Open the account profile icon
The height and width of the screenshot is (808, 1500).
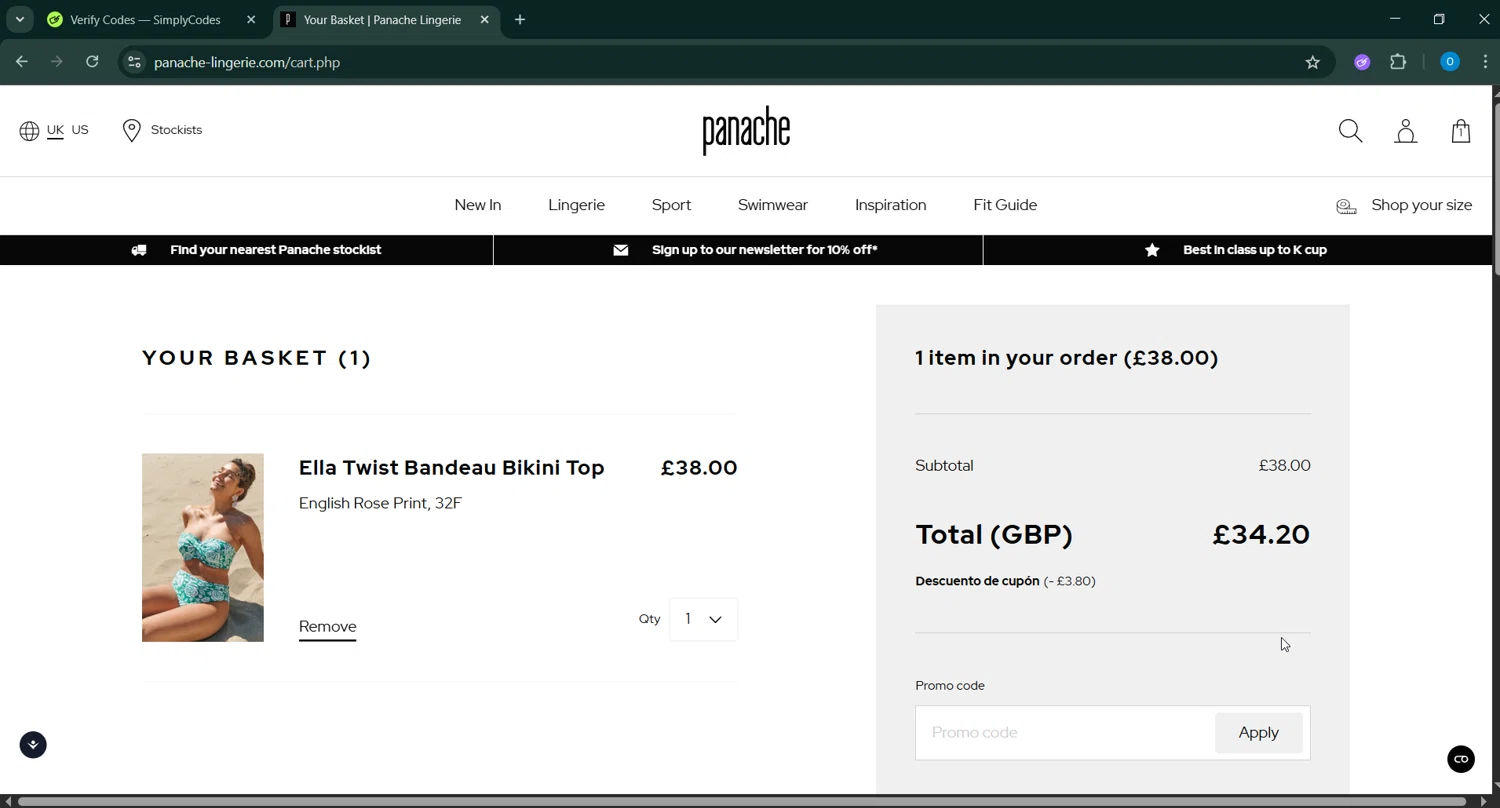[x=1406, y=131]
